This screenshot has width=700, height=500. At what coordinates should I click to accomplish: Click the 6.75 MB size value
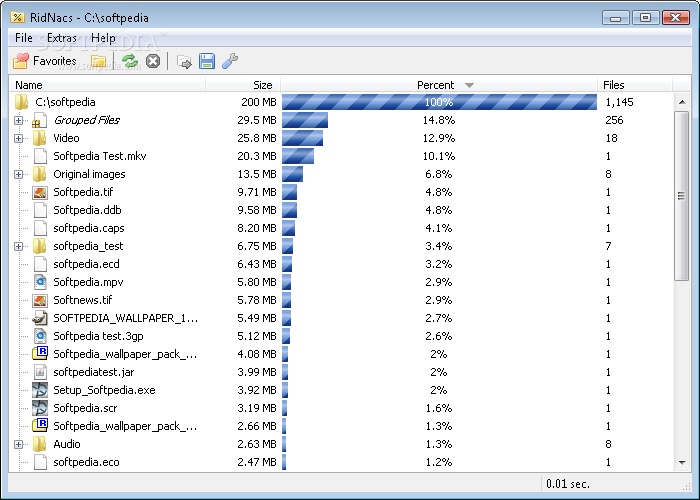click(257, 246)
